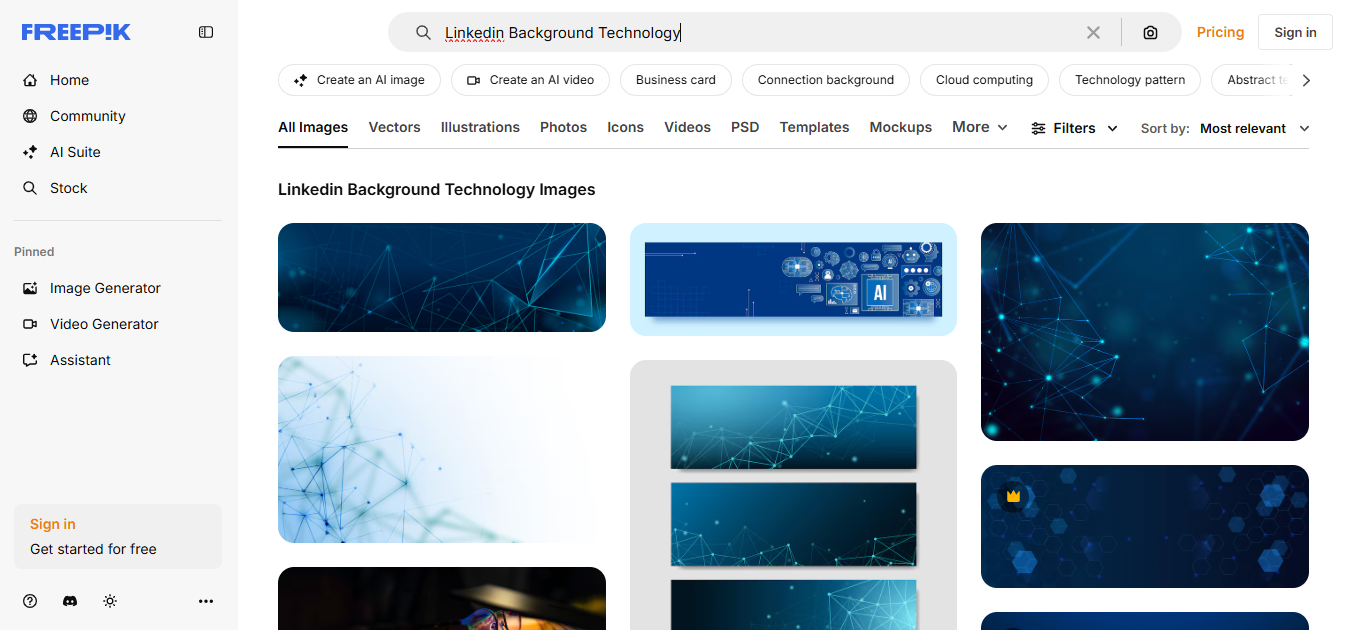
Task: Switch to the Templates tab
Action: pos(814,127)
